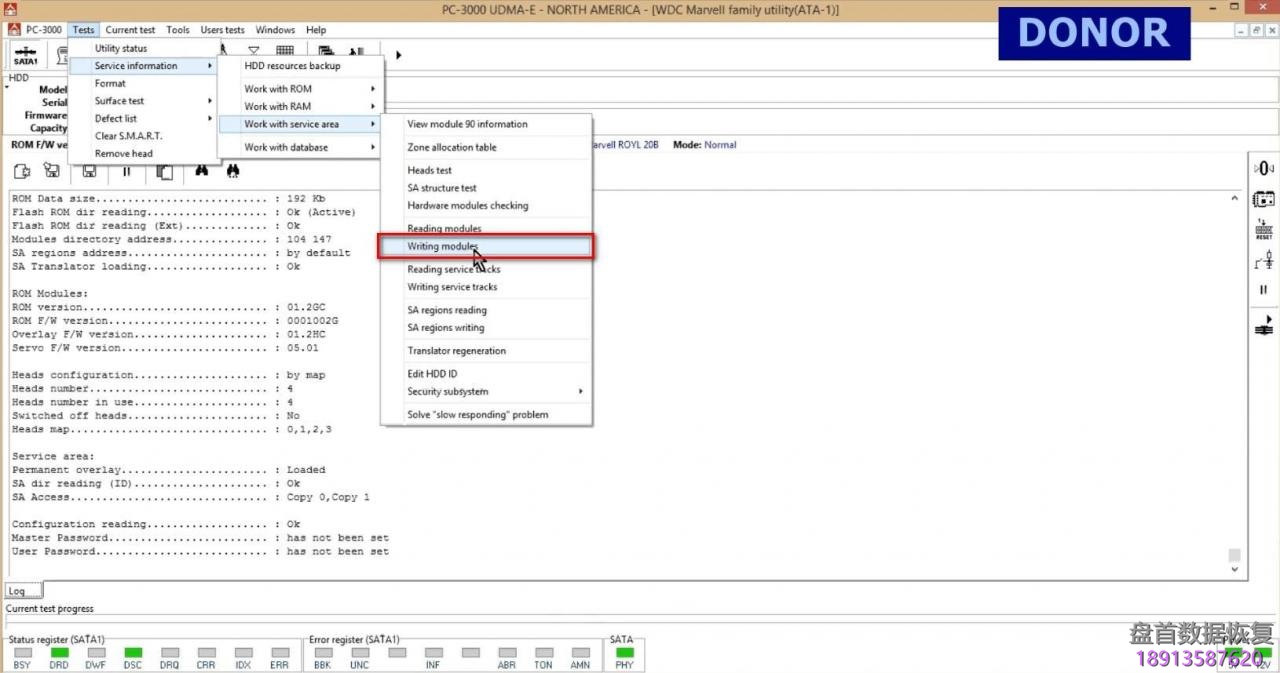Click the DRD status register indicator
This screenshot has width=1280, height=673.
pyautogui.click(x=59, y=653)
